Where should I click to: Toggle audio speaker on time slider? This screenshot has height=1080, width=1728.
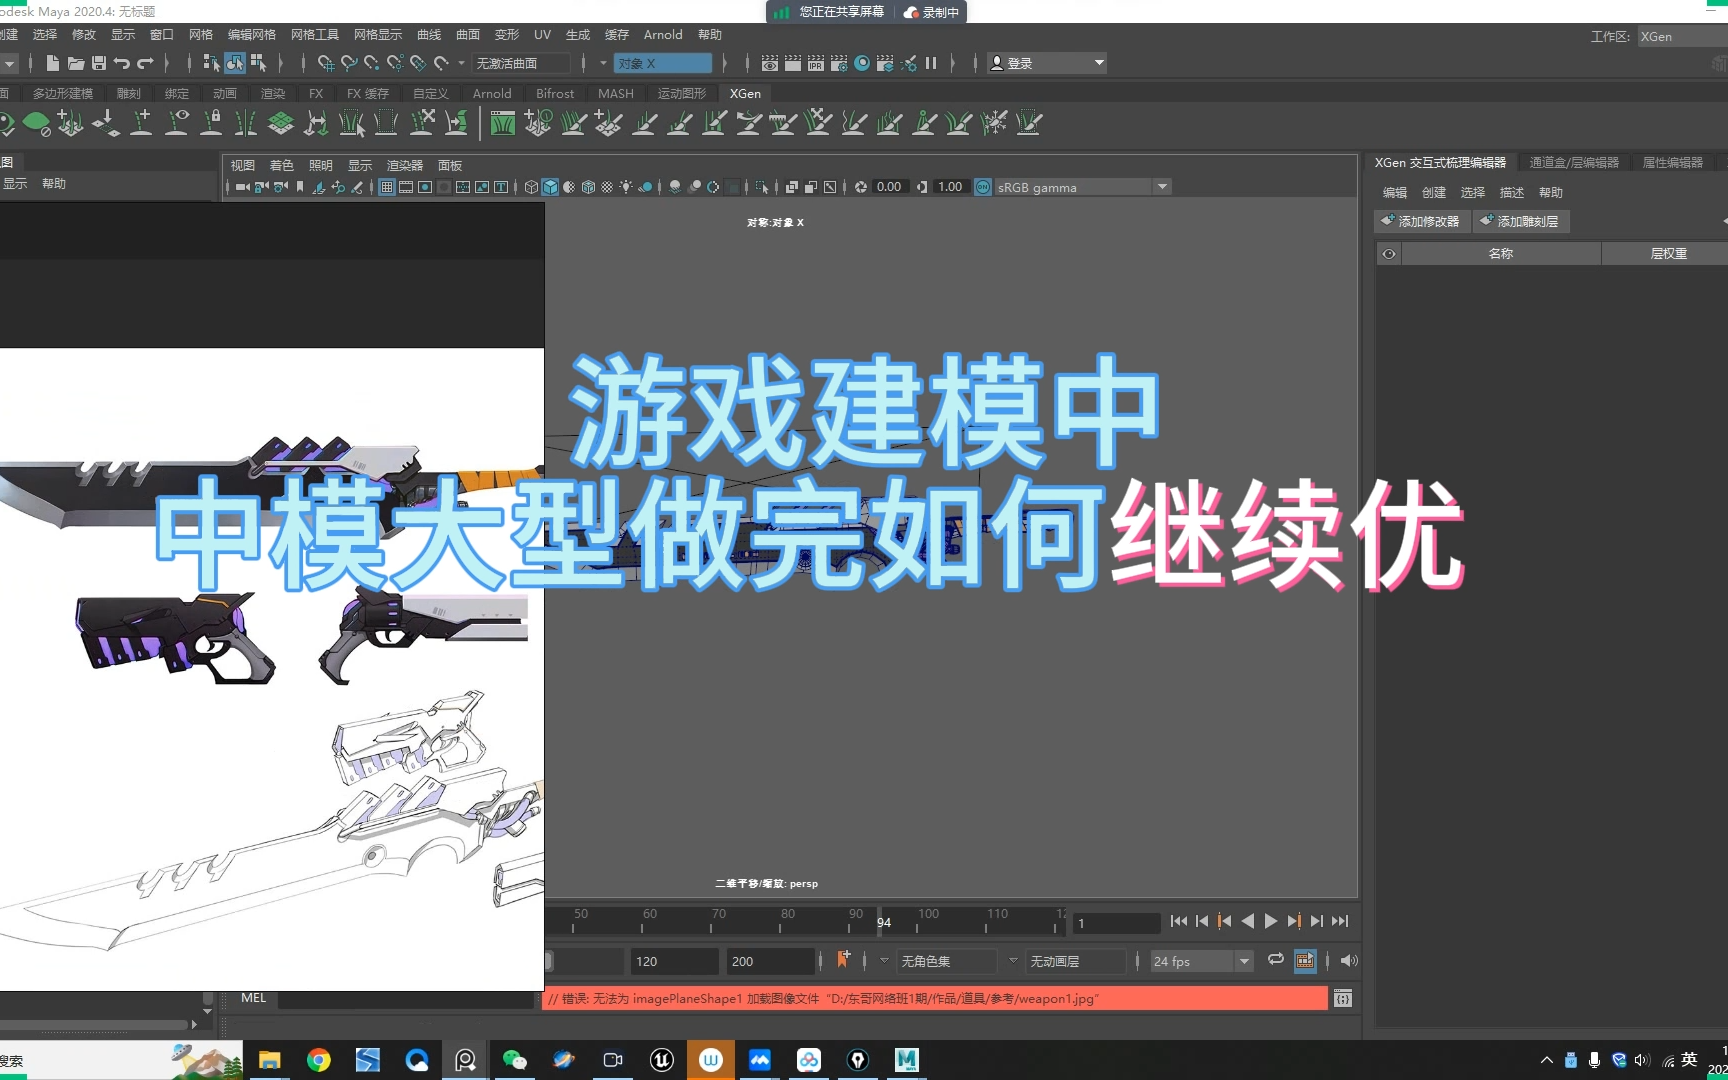1349,960
